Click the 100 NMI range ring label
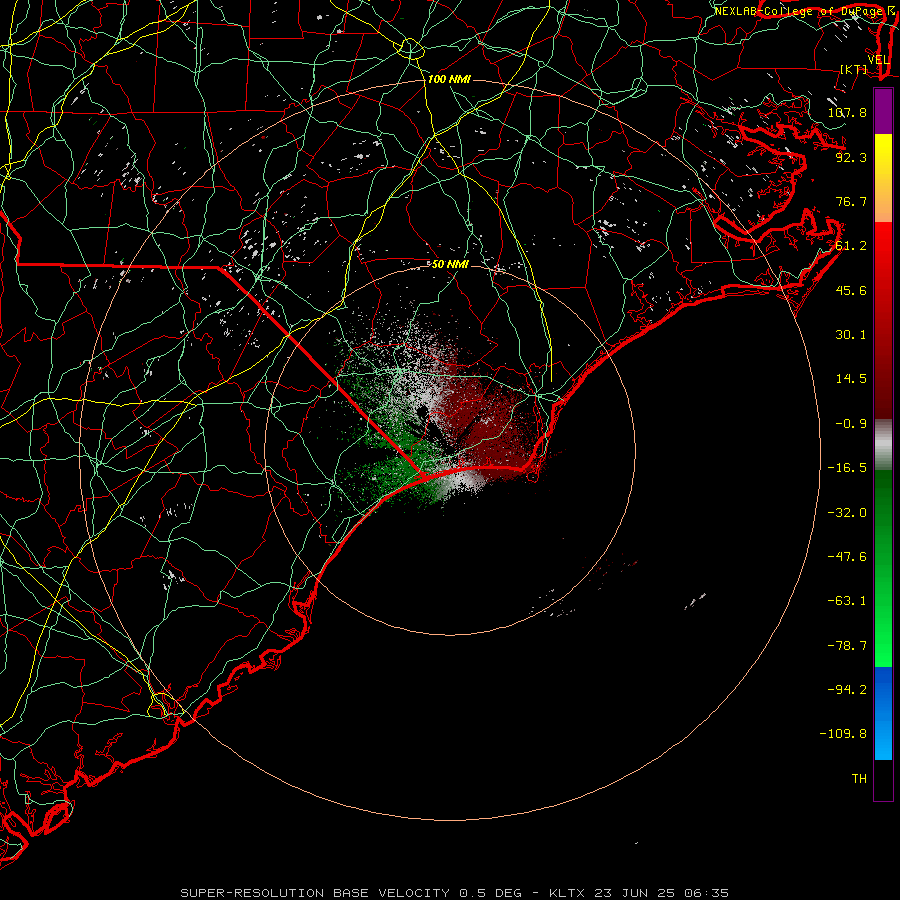Viewport: 900px width, 900px height. coord(449,79)
